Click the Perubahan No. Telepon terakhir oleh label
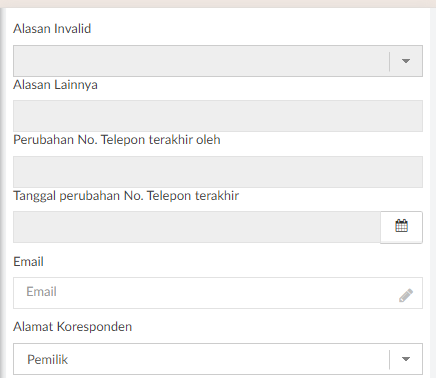Viewport: 436px width, 378px height. 117,140
